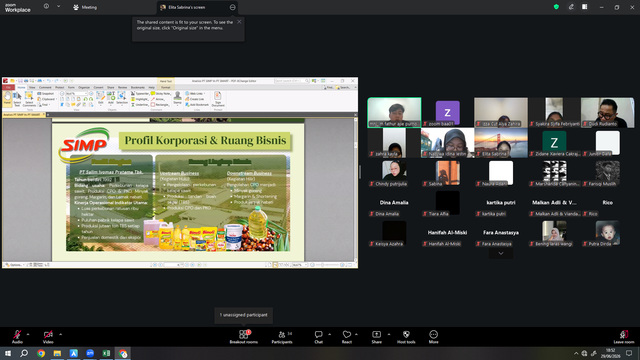Select the Rectangle drawing tool
640x360 pixels.
coord(160,105)
